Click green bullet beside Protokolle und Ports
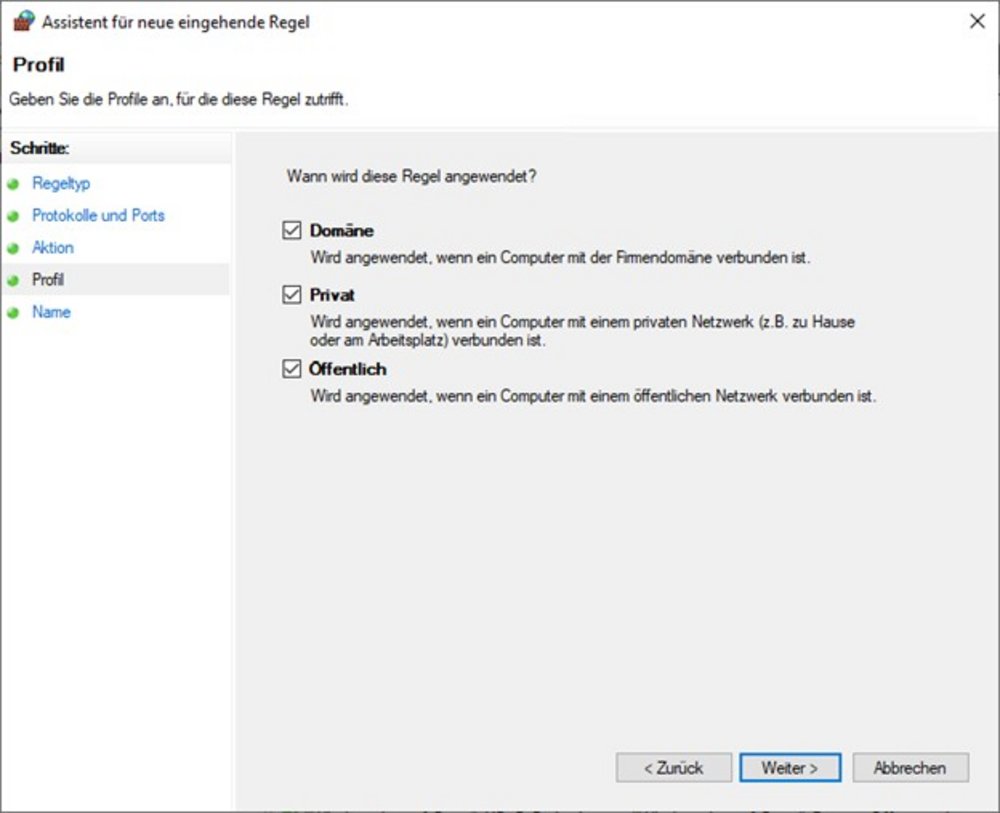The width and height of the screenshot is (1000, 813). pos(13,216)
